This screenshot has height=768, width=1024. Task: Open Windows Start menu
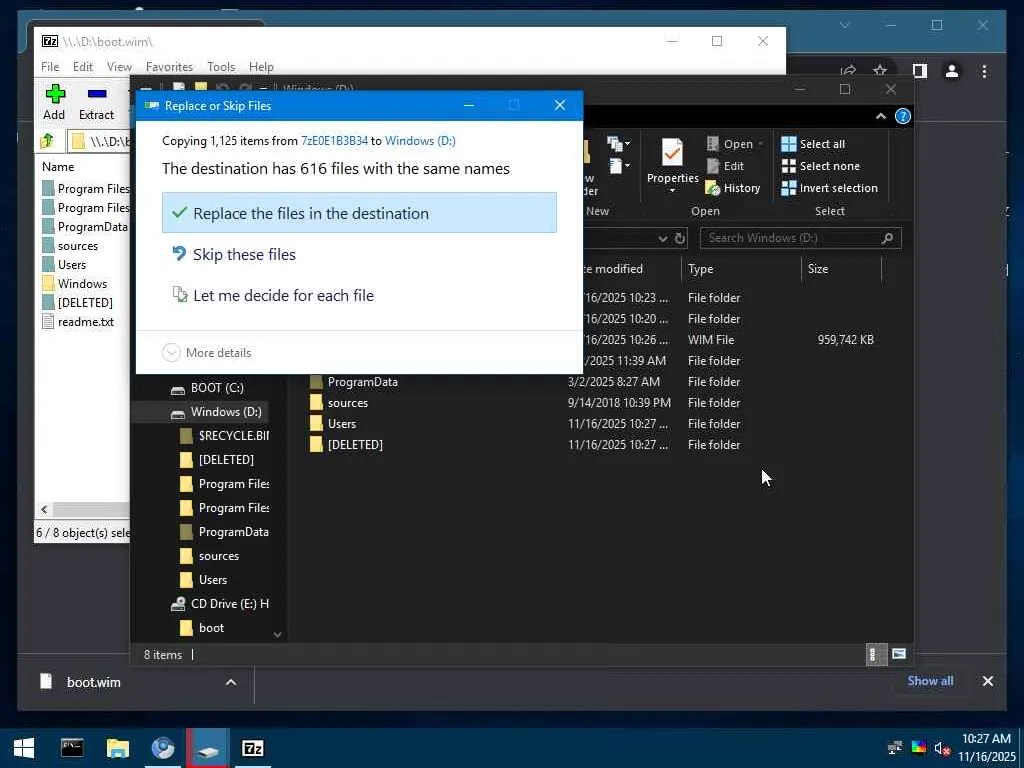[x=24, y=748]
